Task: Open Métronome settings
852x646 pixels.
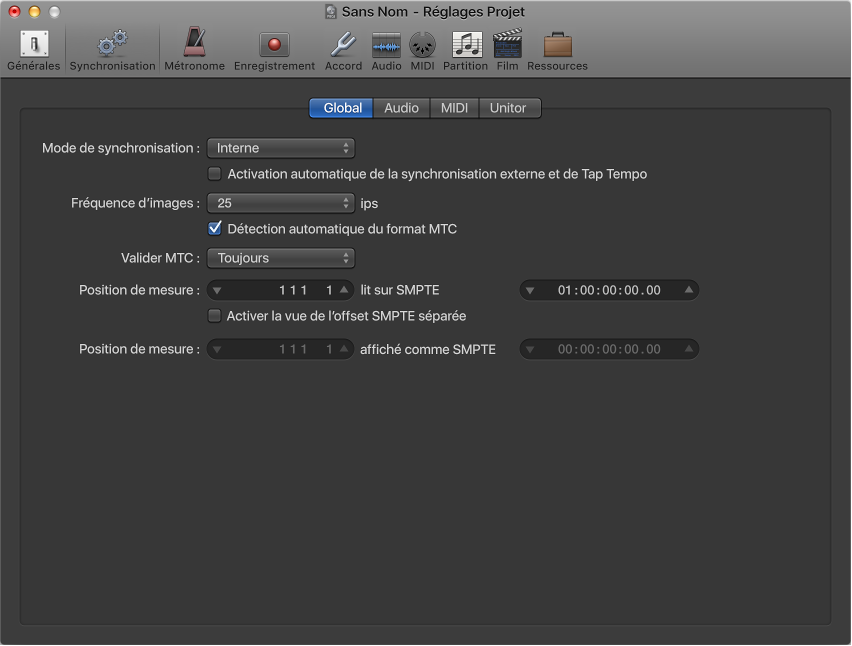Action: coord(194,48)
